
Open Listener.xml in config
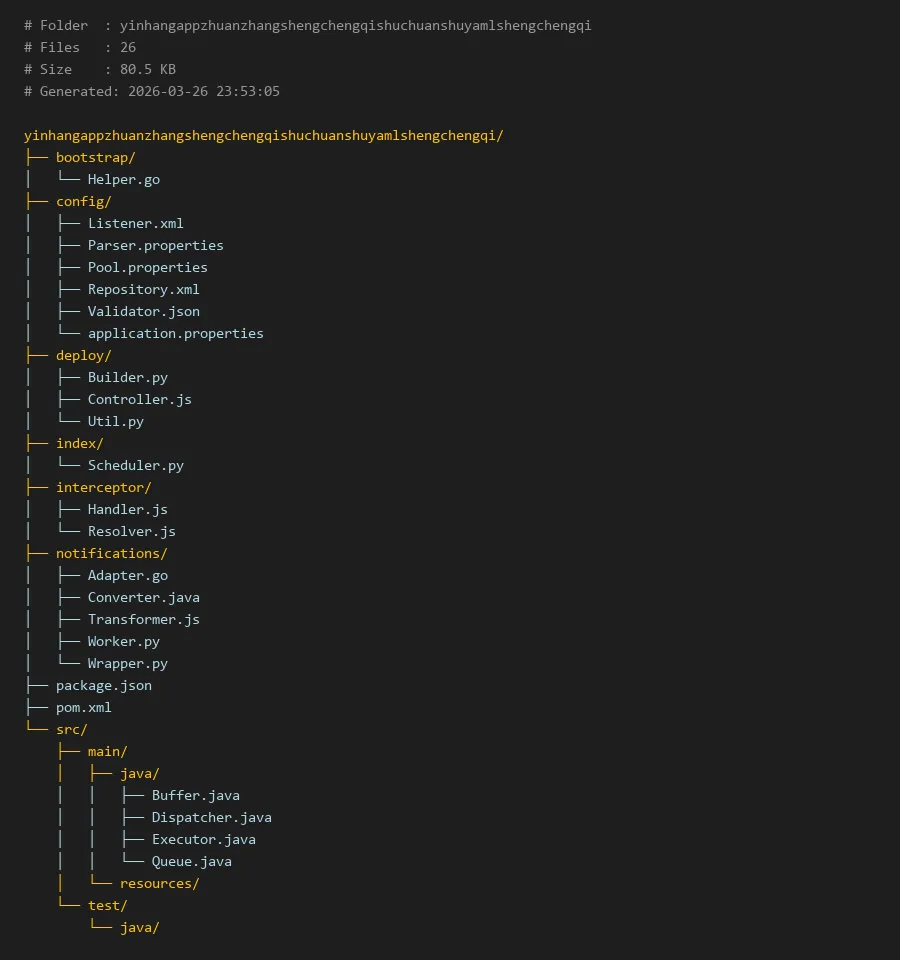click(135, 223)
